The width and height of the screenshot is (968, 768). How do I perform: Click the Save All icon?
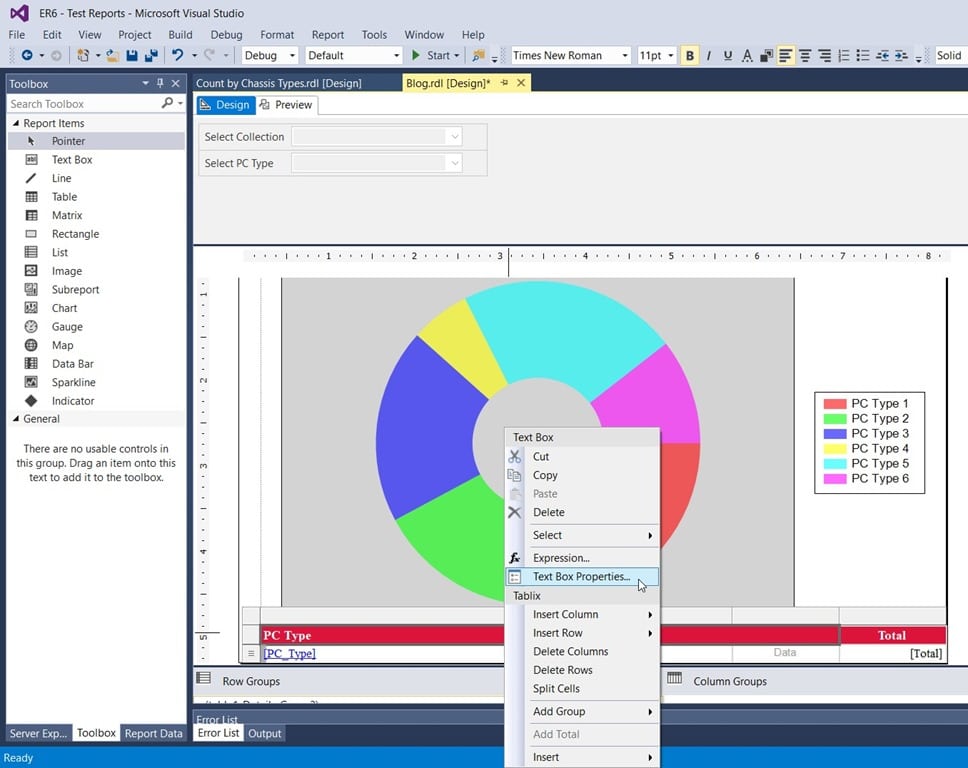[151, 56]
